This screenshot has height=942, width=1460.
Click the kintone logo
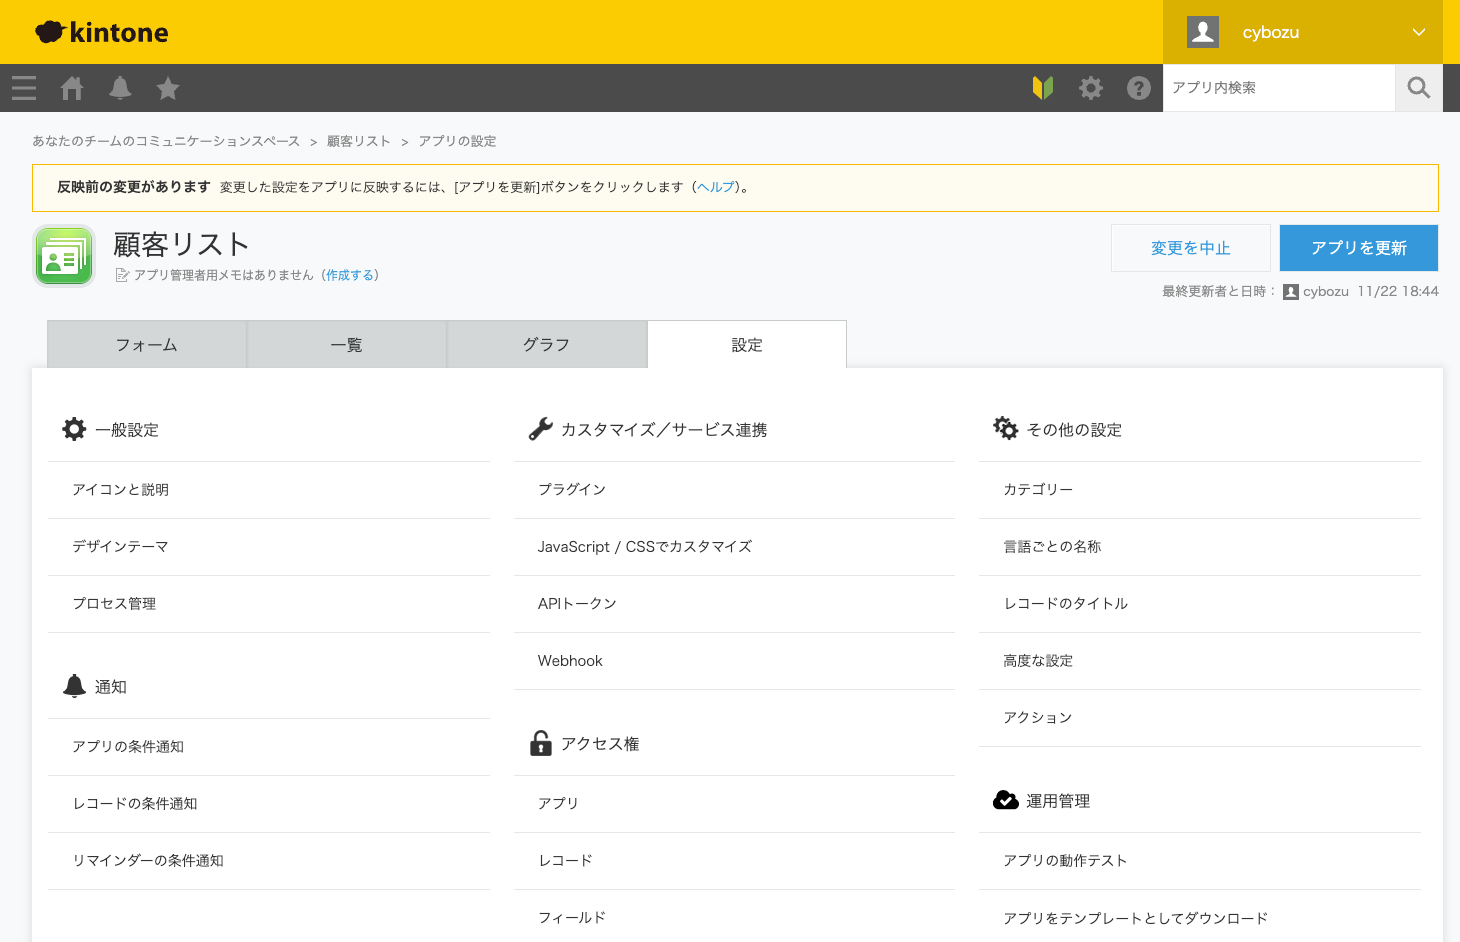click(x=102, y=32)
